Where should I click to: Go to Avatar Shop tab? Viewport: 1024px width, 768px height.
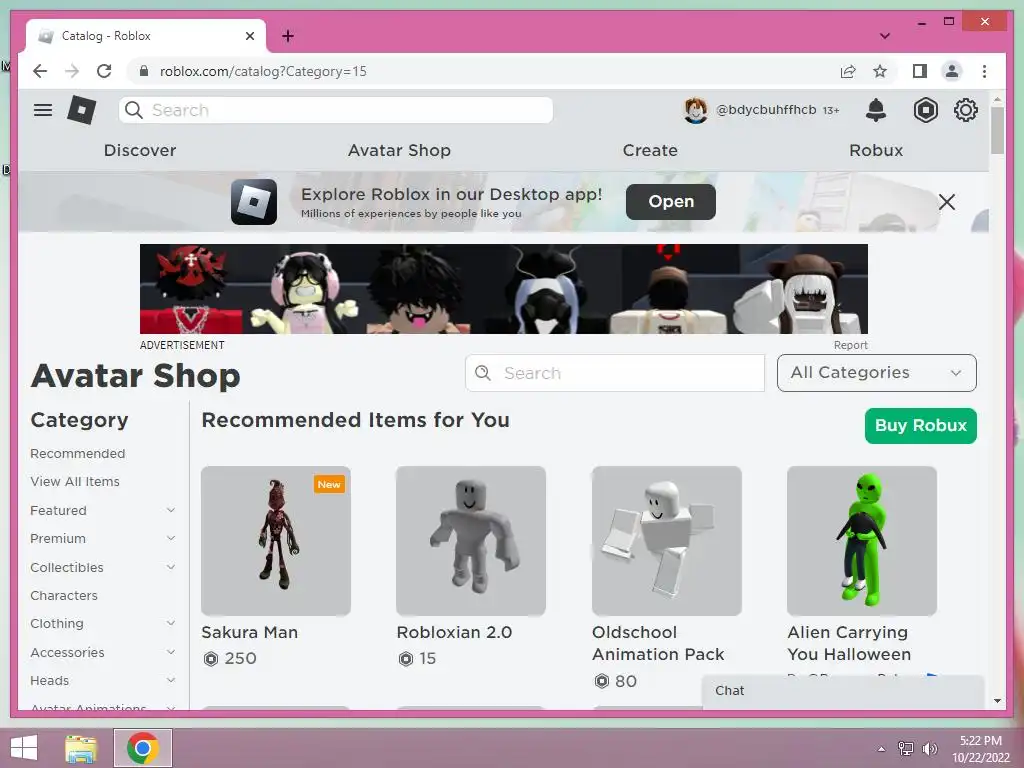pyautogui.click(x=399, y=150)
